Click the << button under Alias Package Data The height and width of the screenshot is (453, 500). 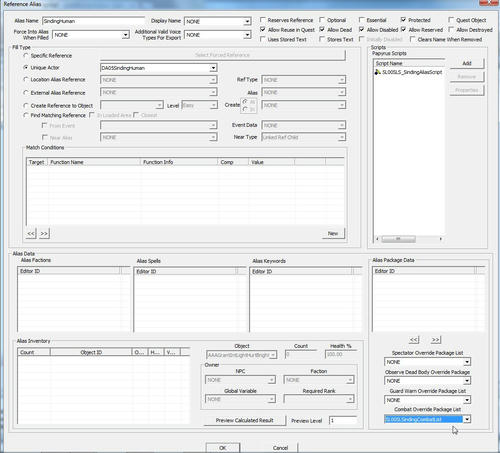pyautogui.click(x=414, y=339)
